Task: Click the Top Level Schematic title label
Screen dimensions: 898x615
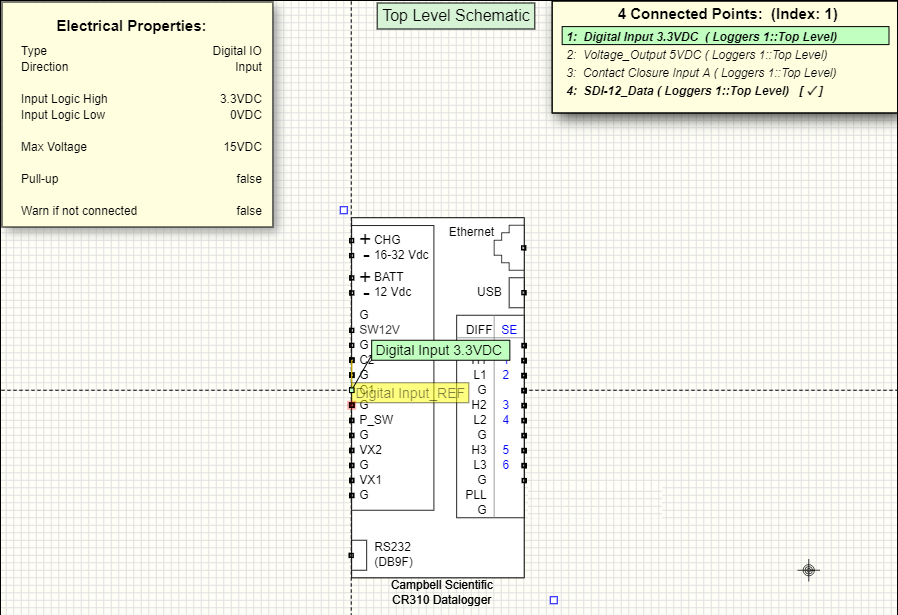Action: pos(456,15)
